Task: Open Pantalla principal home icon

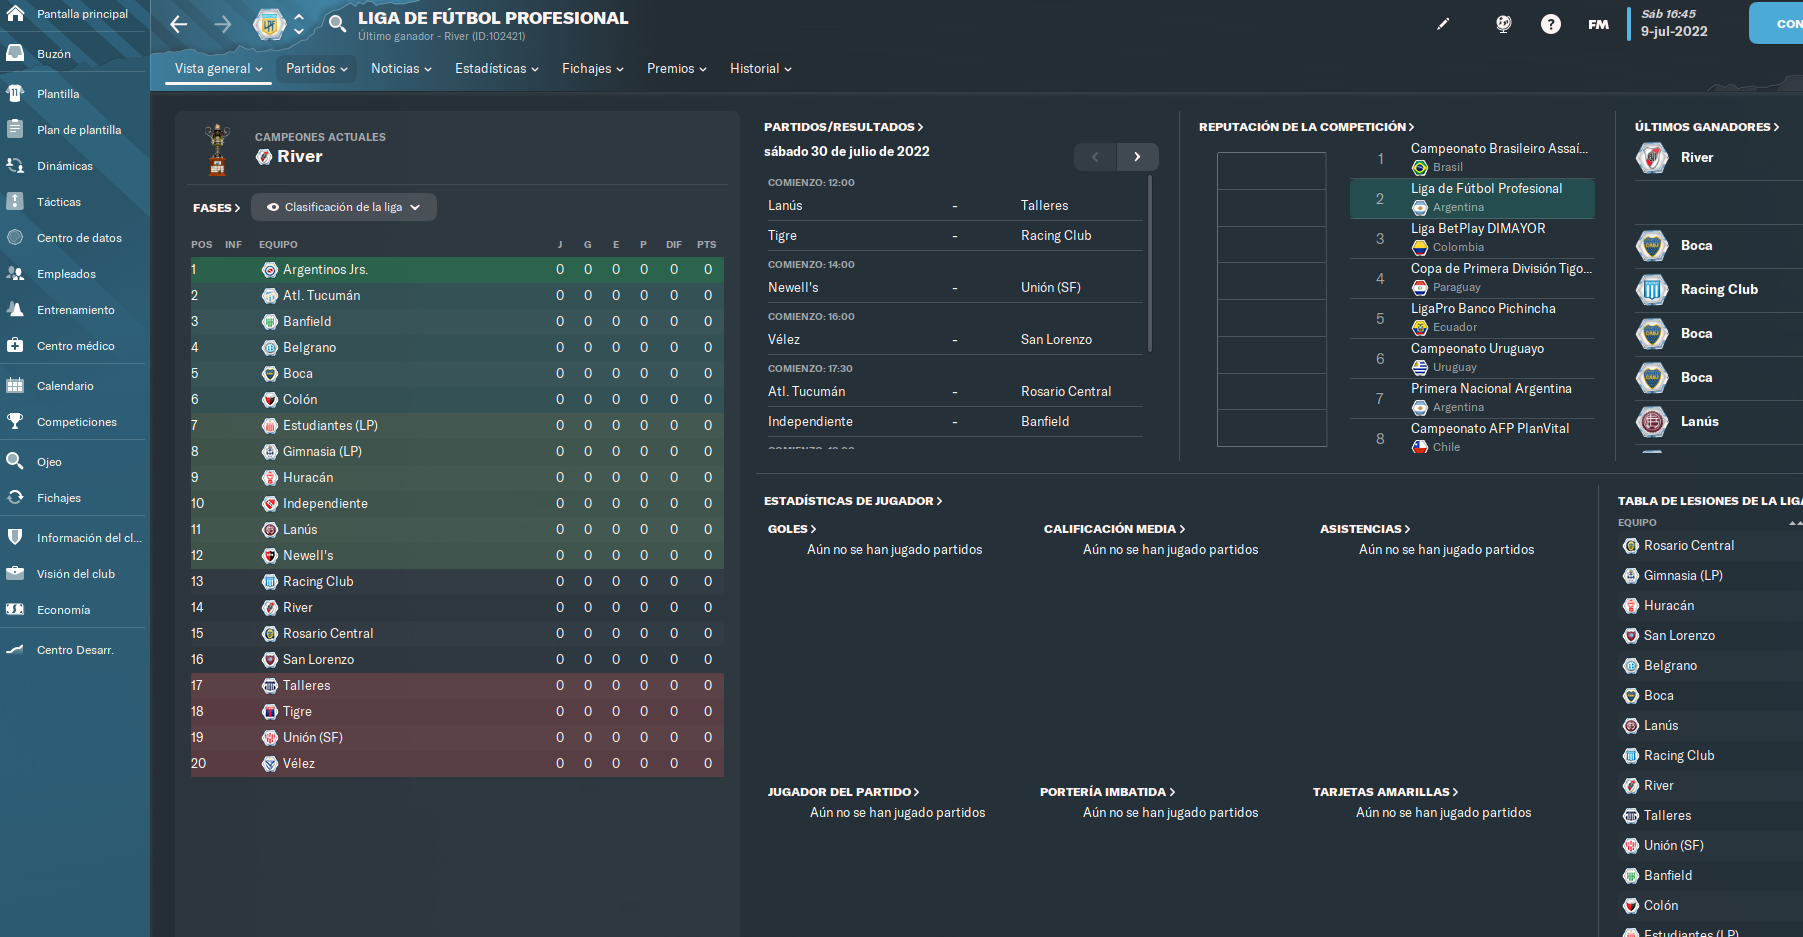Action: (15, 14)
